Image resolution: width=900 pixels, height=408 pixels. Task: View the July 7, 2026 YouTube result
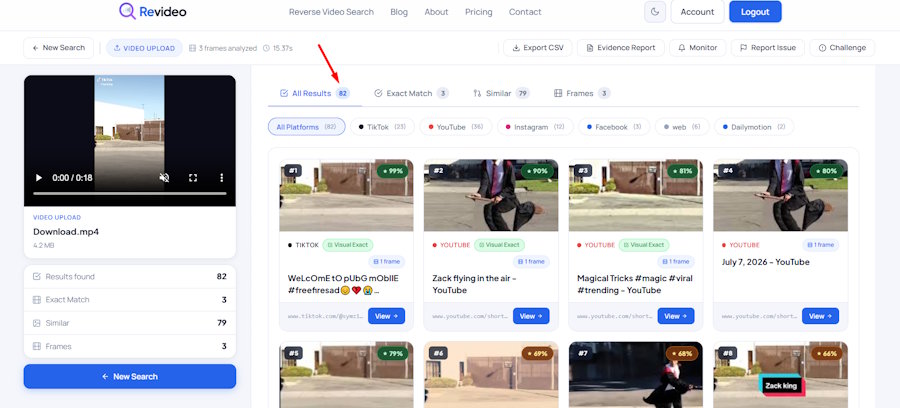click(820, 316)
